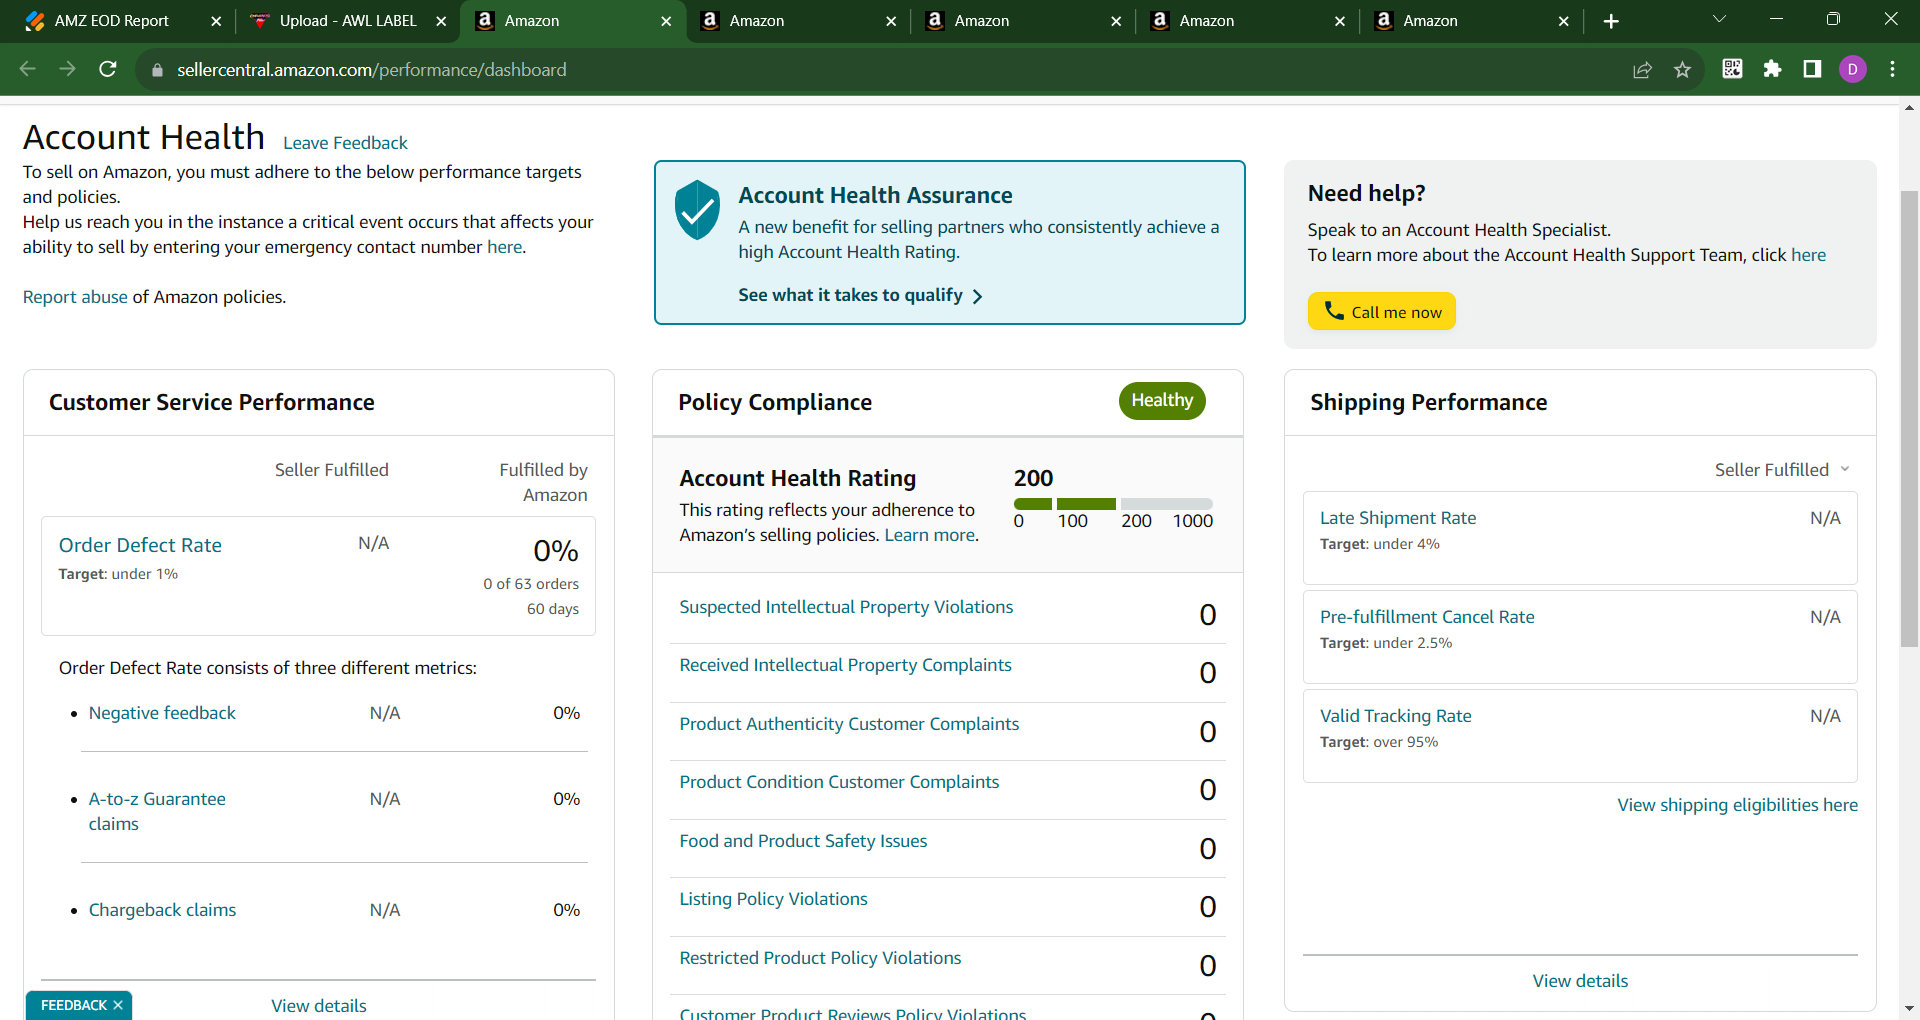Open Restricted Product Policy Violations
This screenshot has width=1920, height=1020.
click(820, 958)
